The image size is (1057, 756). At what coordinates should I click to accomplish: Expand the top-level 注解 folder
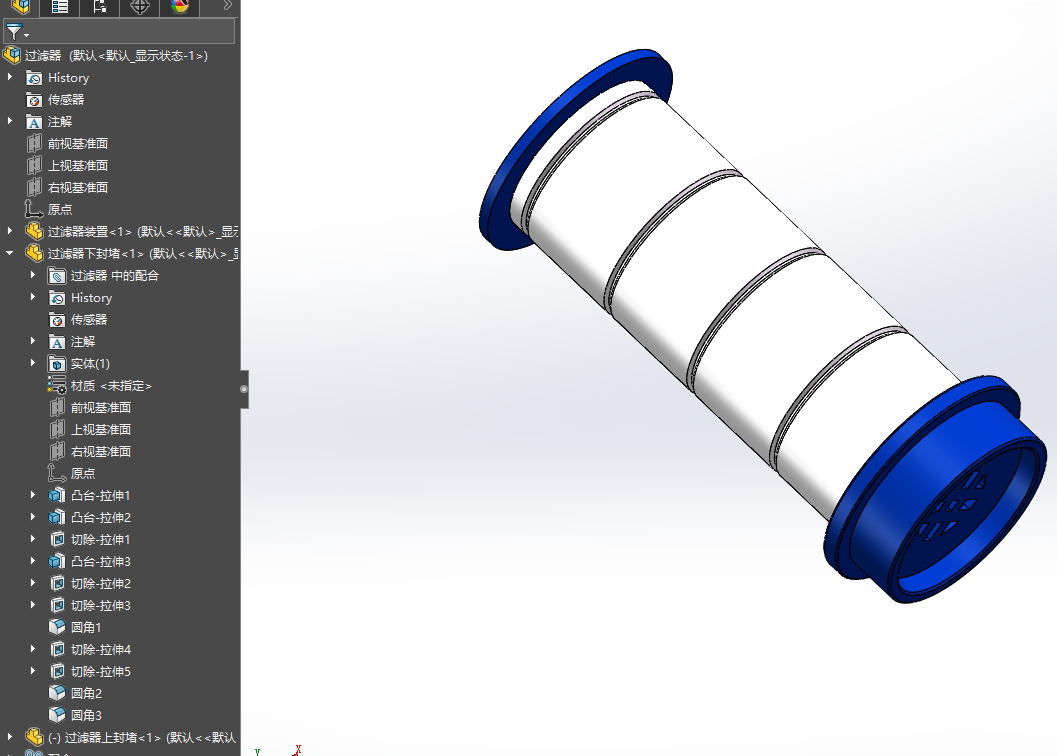[x=11, y=122]
